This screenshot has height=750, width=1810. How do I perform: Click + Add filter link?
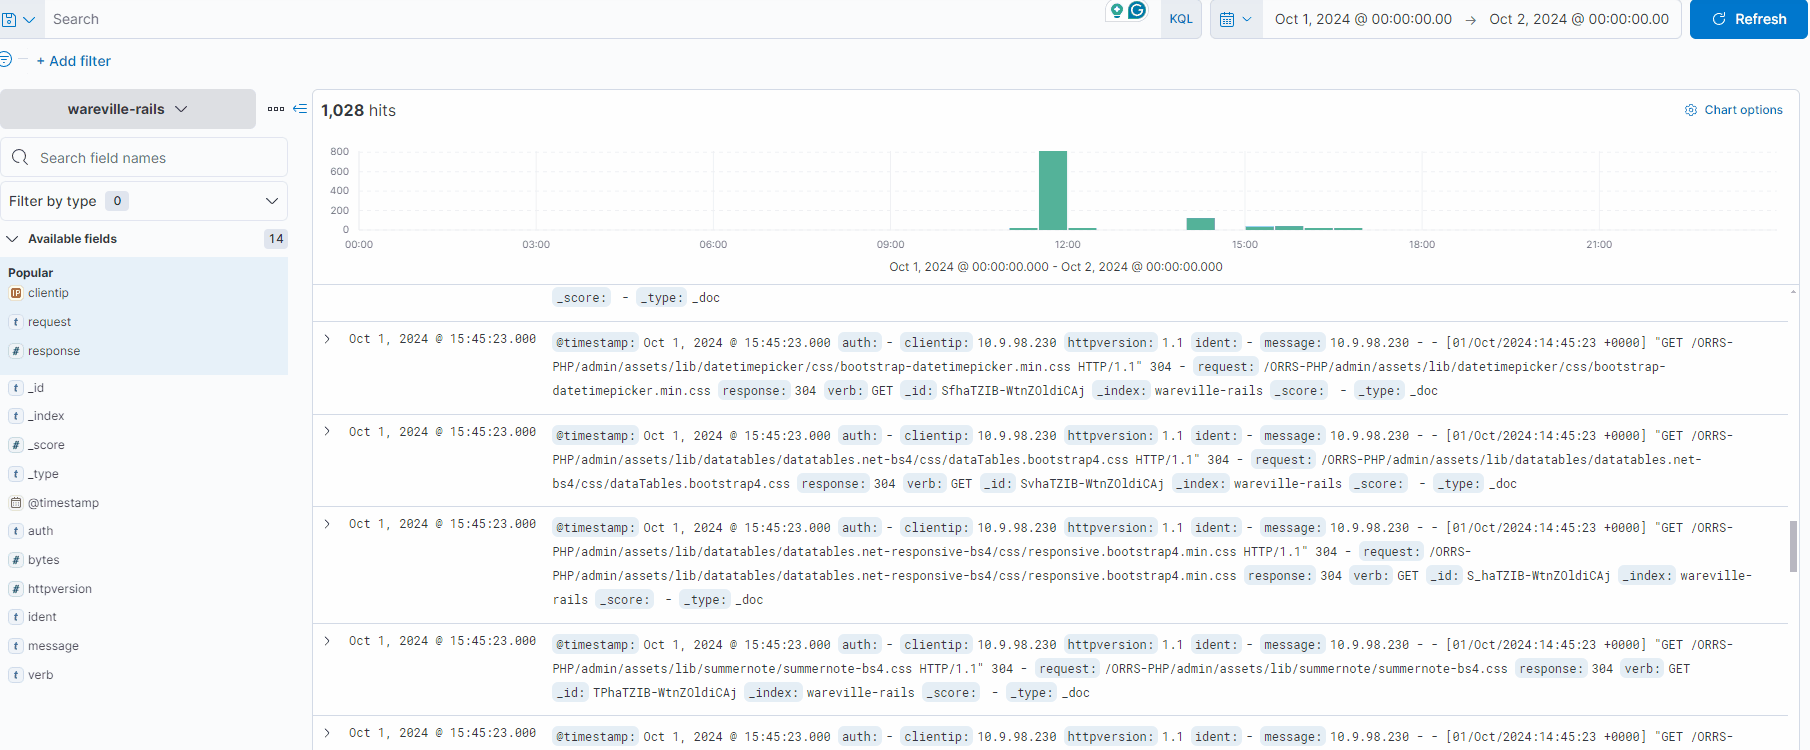click(73, 61)
